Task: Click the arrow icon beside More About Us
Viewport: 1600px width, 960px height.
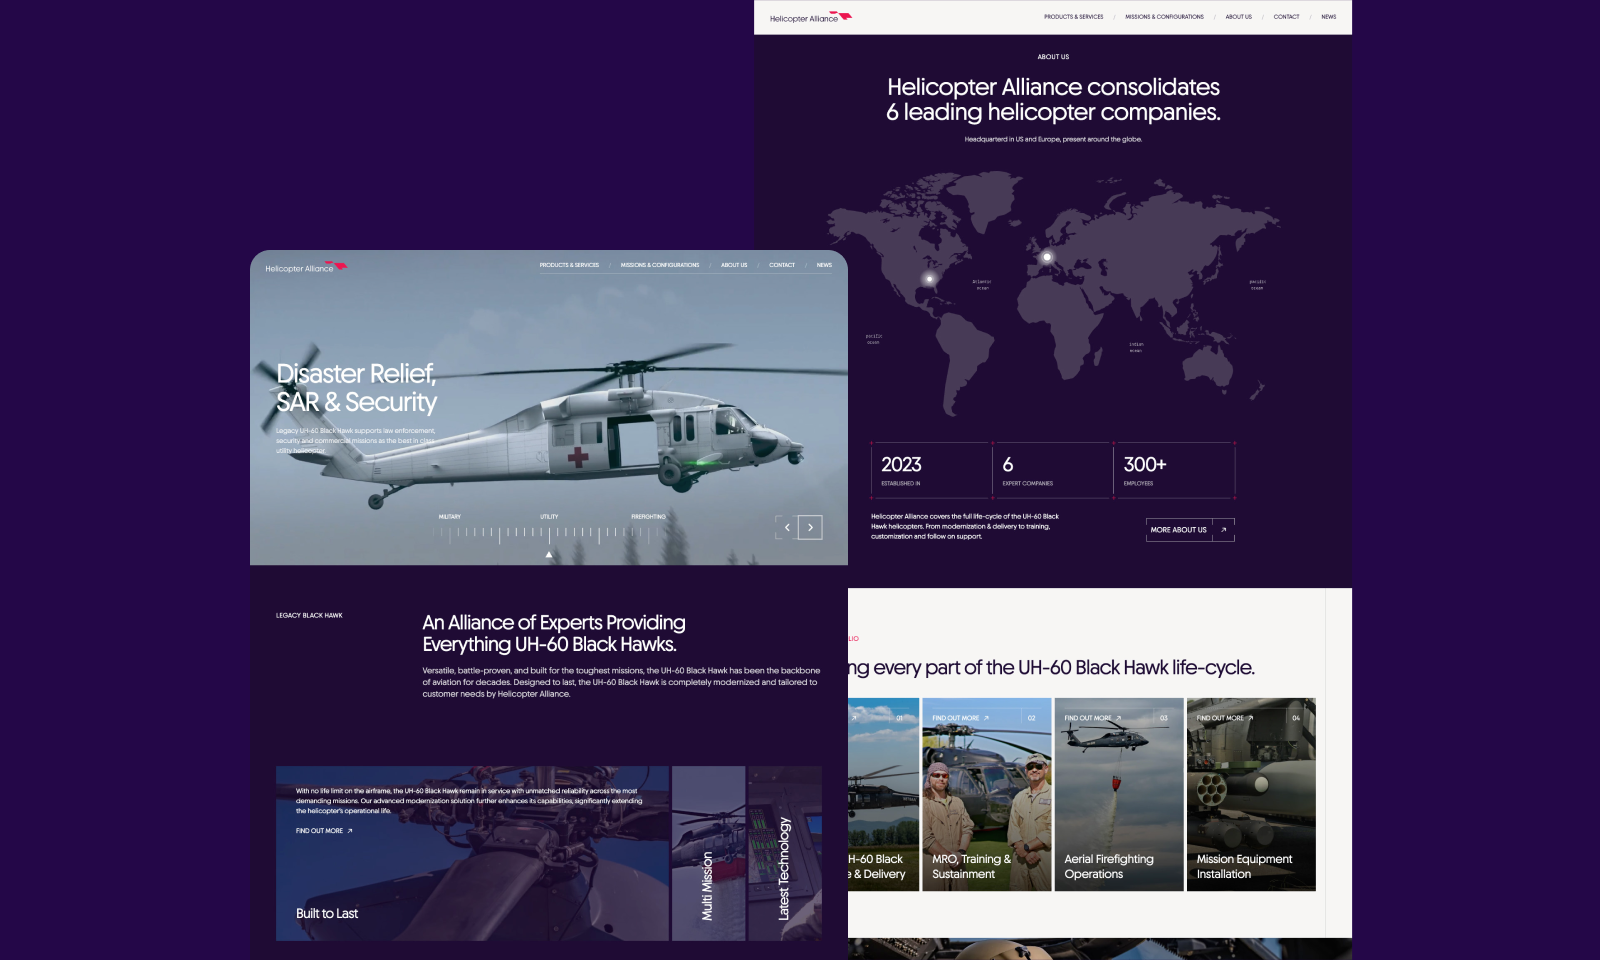Action: [1223, 530]
